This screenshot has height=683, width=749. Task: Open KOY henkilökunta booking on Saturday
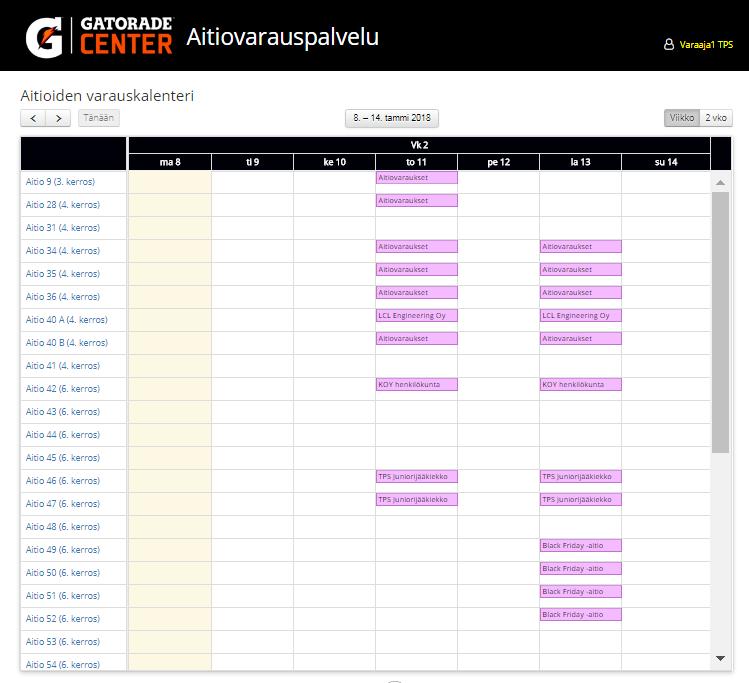[580, 384]
